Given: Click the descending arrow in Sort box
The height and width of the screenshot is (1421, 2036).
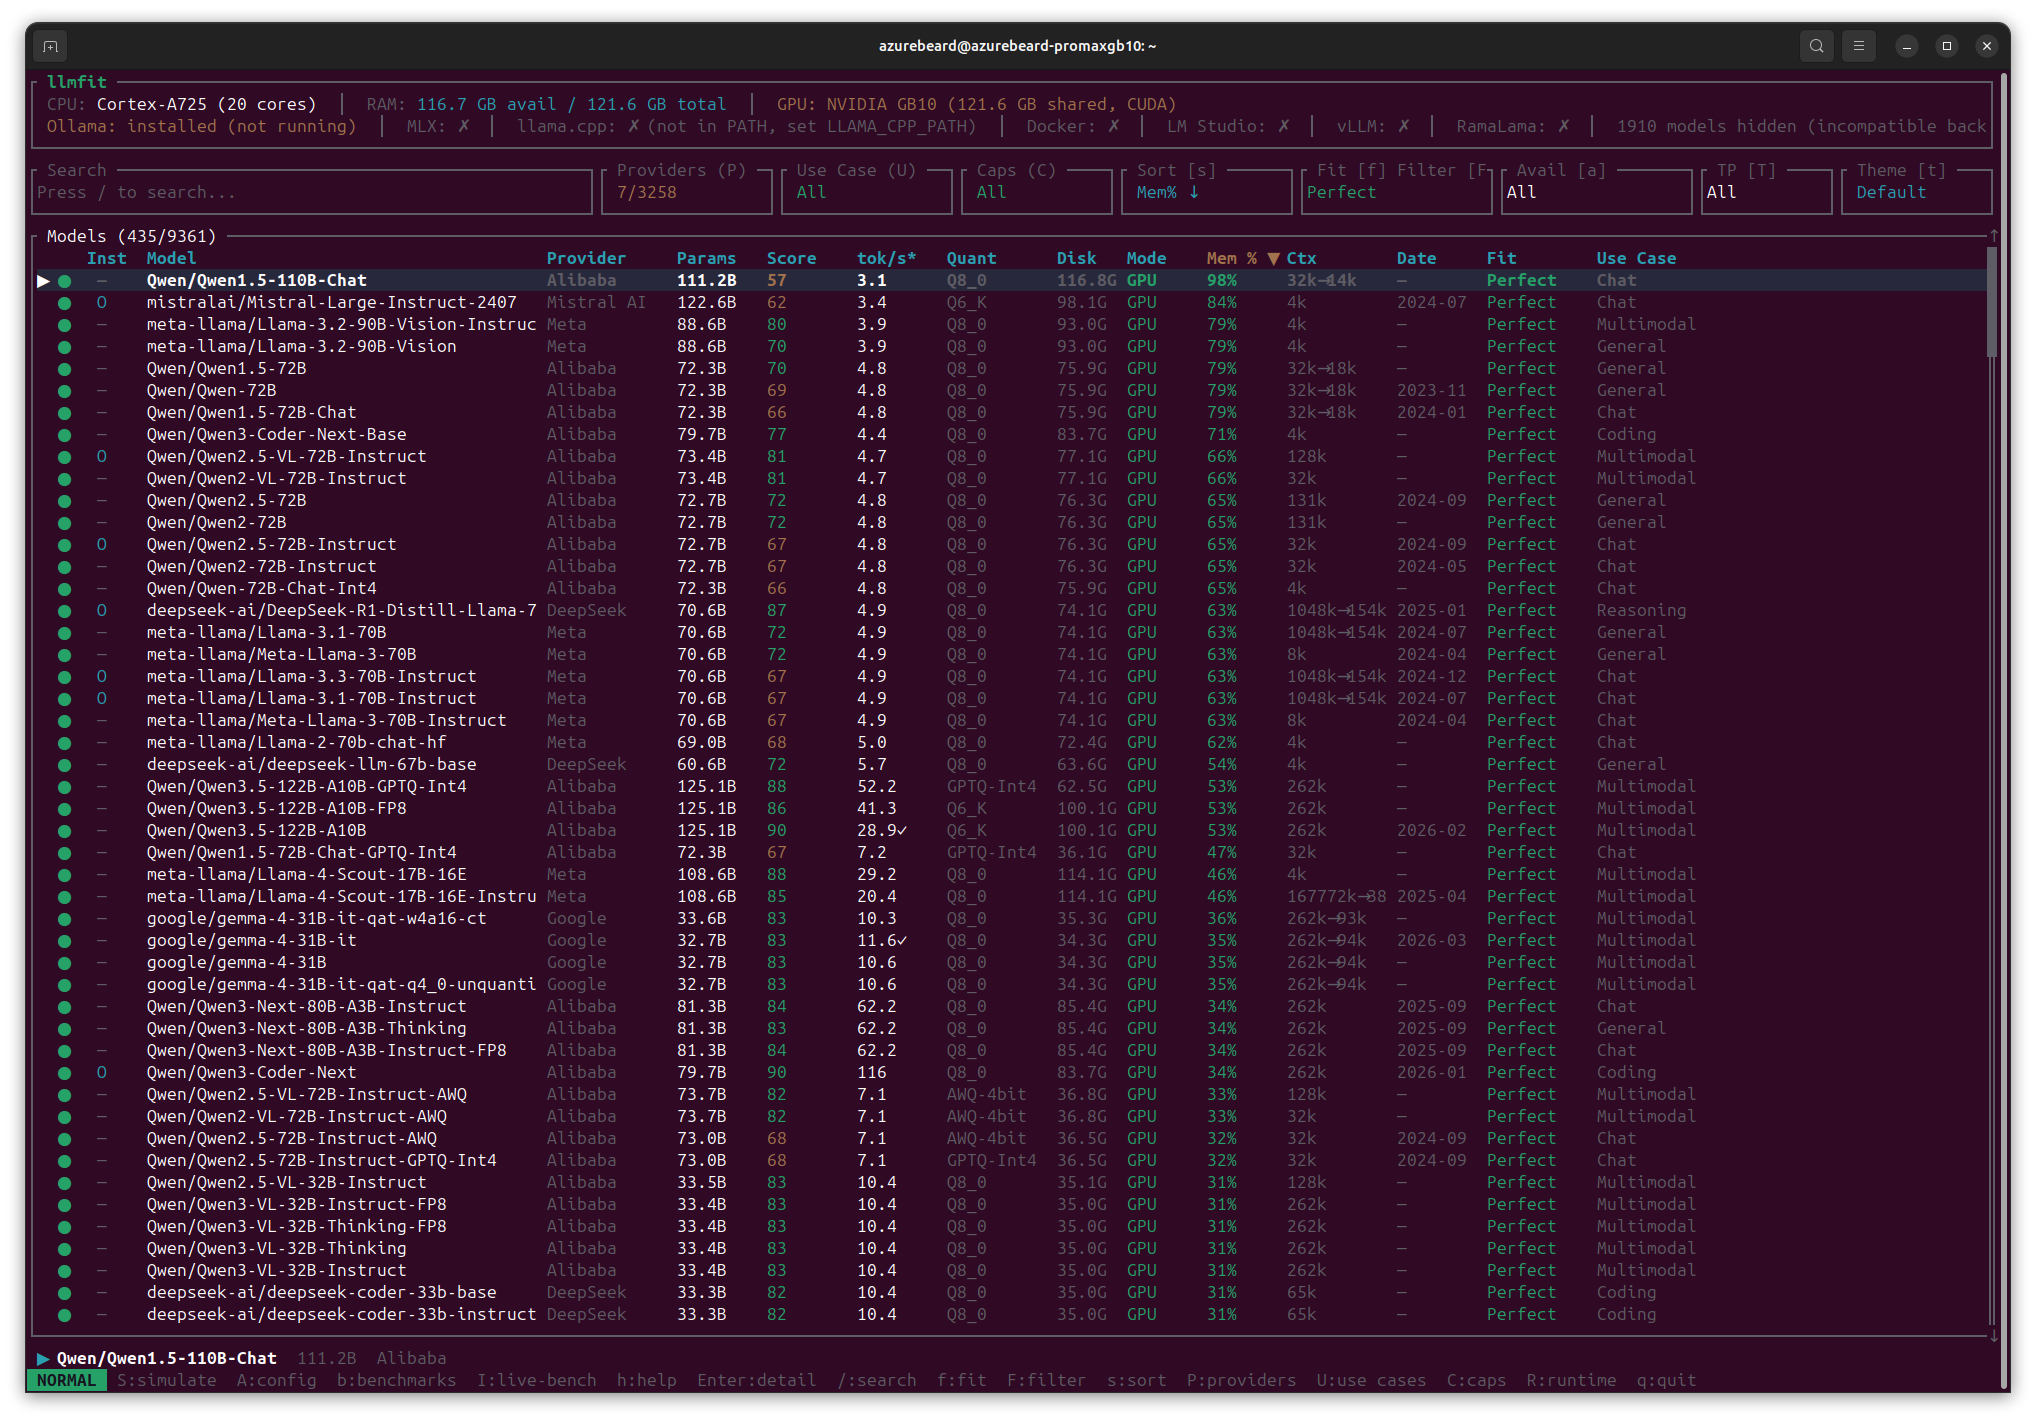Looking at the screenshot, I should tap(1194, 192).
